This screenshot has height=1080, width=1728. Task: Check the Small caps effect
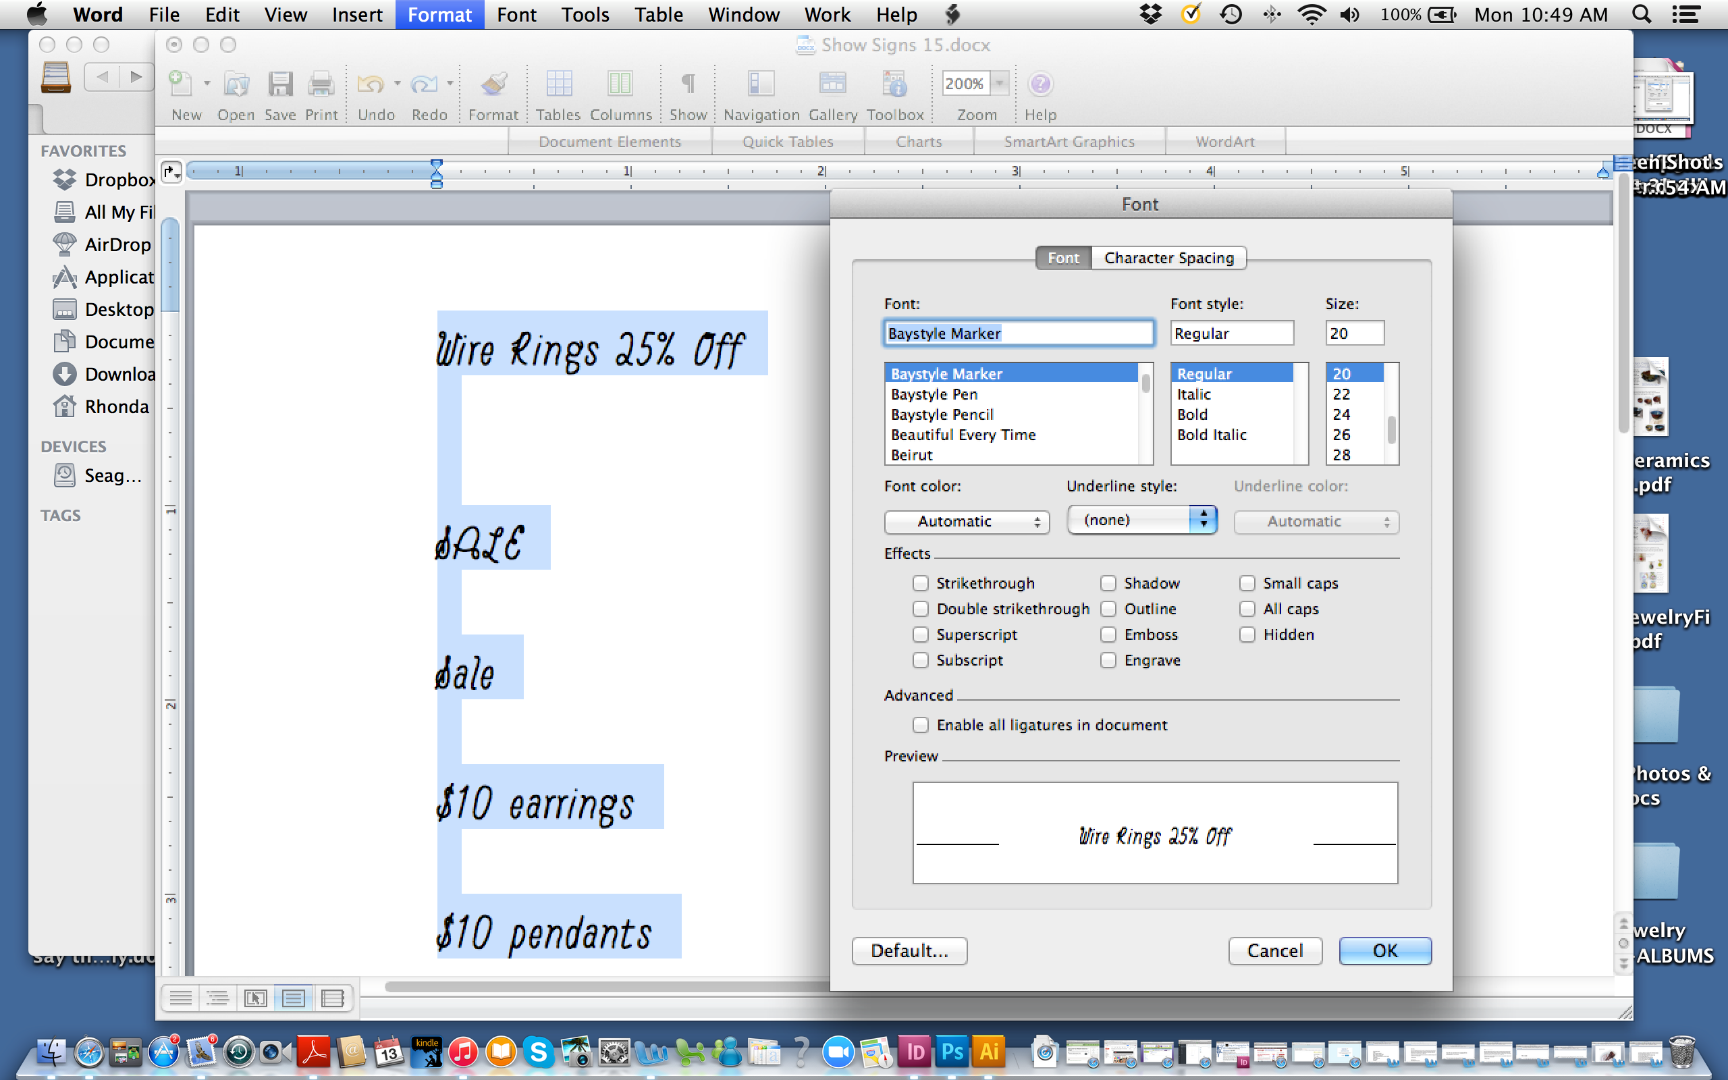(1247, 583)
